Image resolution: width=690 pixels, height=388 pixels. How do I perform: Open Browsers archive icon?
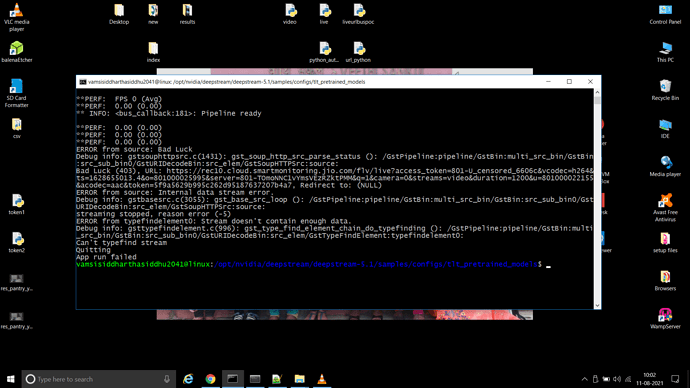(665, 280)
